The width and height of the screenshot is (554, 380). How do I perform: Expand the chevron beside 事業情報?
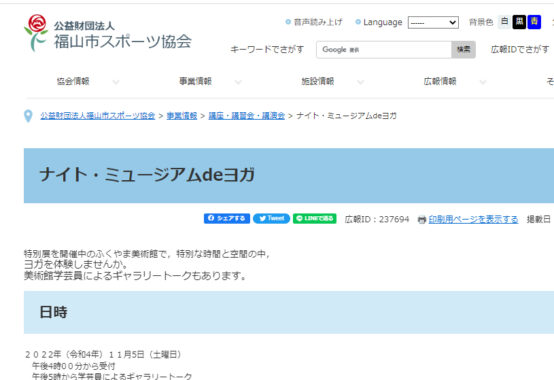tap(238, 82)
